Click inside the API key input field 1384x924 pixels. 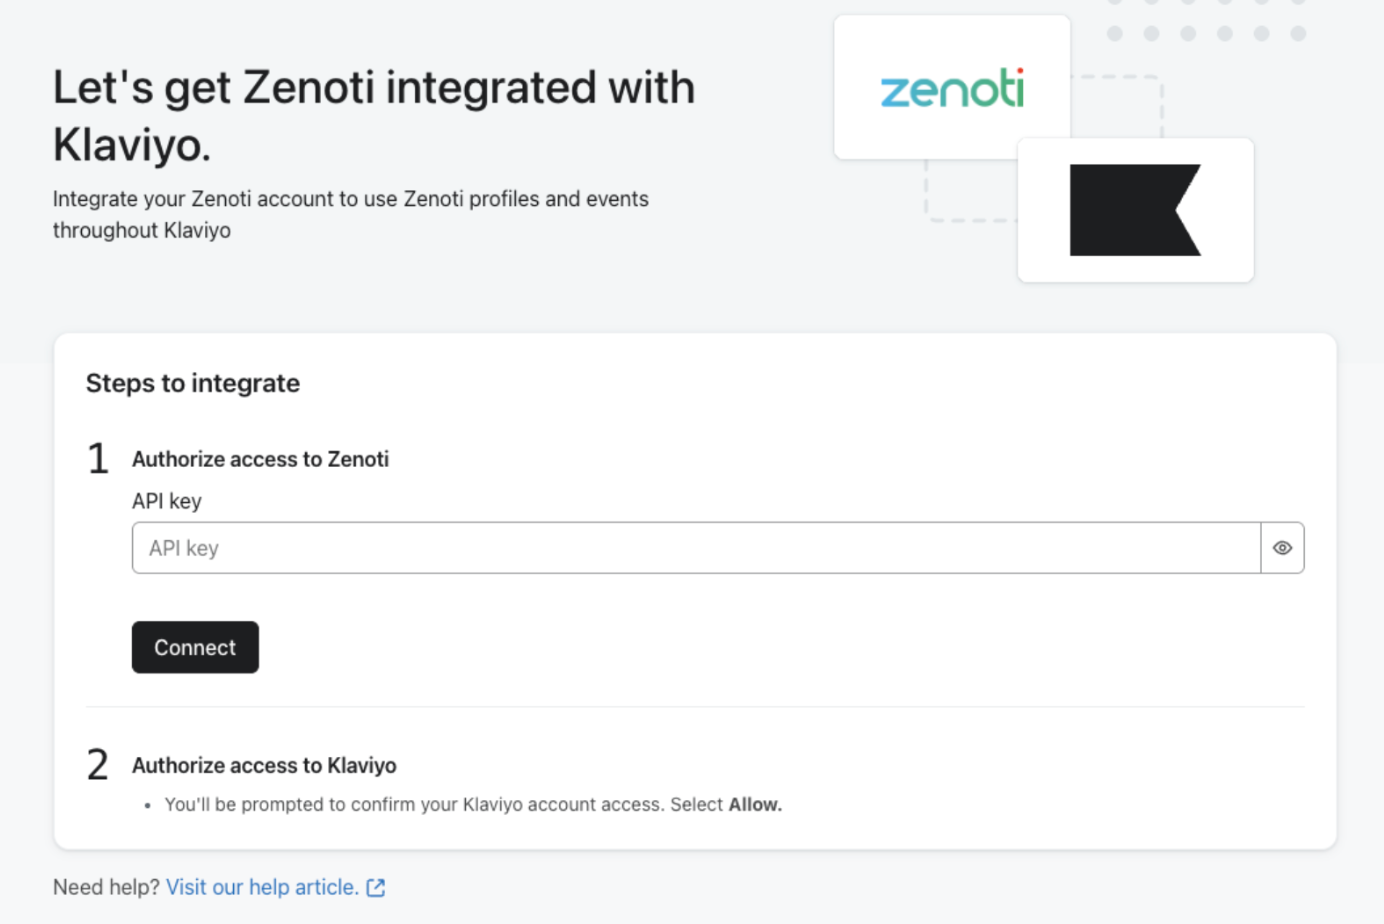pyautogui.click(x=695, y=548)
